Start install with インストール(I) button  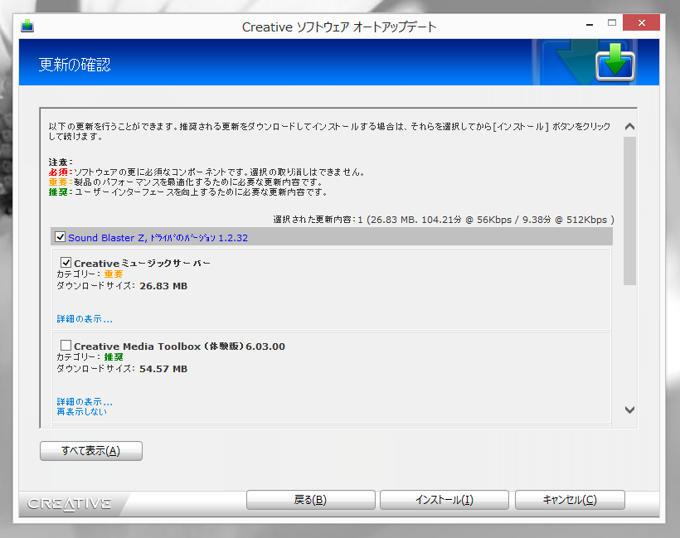[444, 500]
